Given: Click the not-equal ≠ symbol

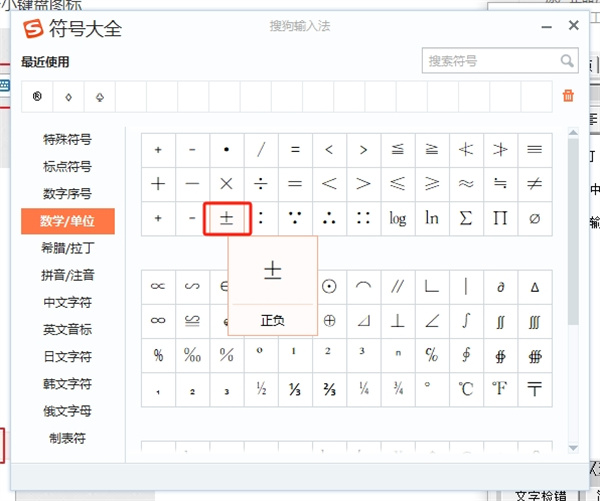Looking at the screenshot, I should click(534, 184).
